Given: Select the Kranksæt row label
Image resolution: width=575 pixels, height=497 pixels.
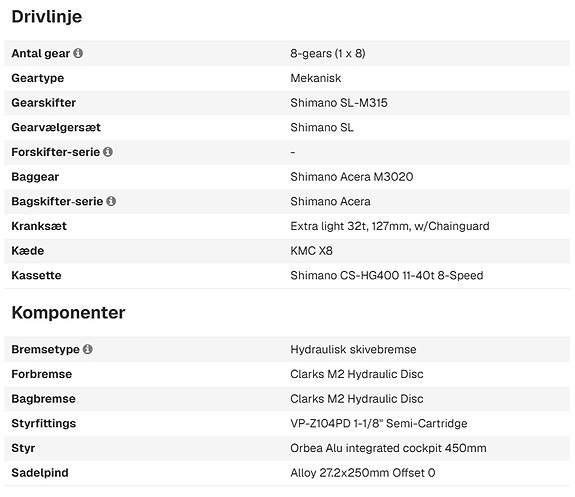Looking at the screenshot, I should 39,226.
